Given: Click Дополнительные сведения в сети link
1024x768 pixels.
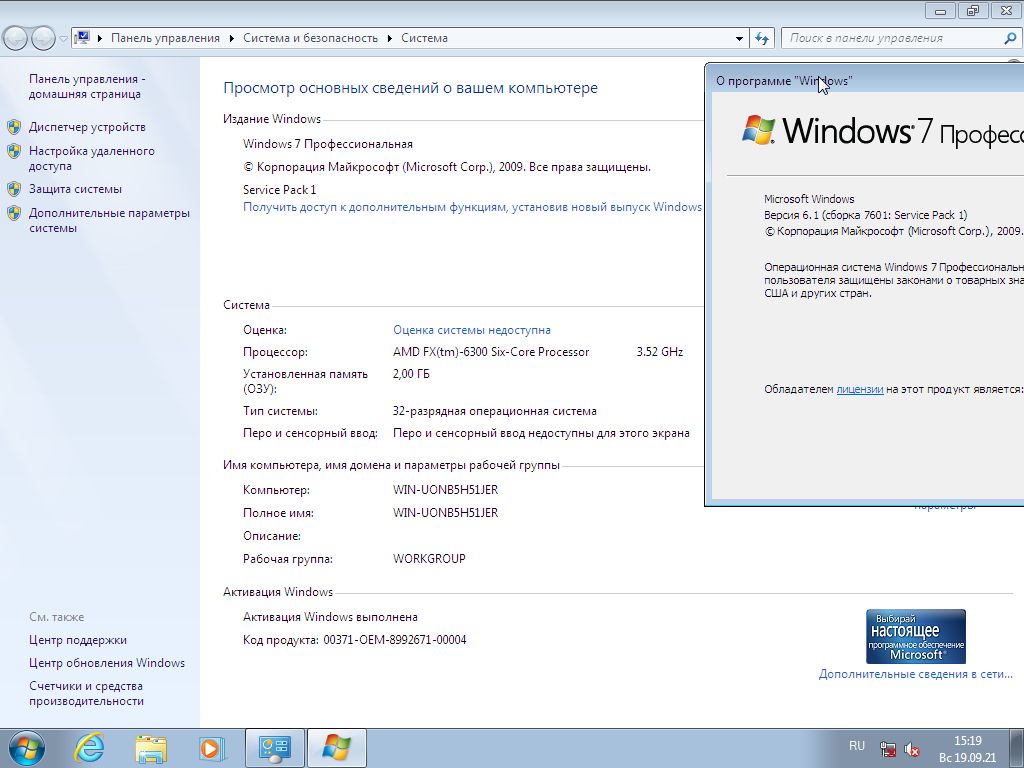Looking at the screenshot, I should pos(916,674).
